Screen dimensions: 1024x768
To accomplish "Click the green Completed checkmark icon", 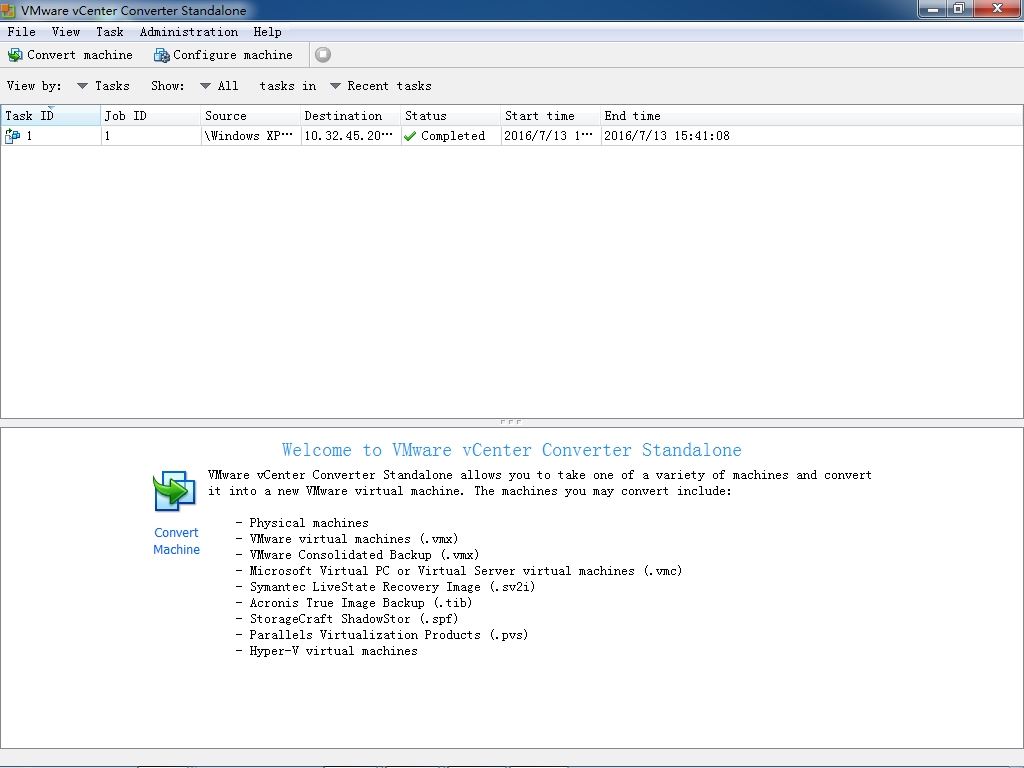I will (x=410, y=136).
